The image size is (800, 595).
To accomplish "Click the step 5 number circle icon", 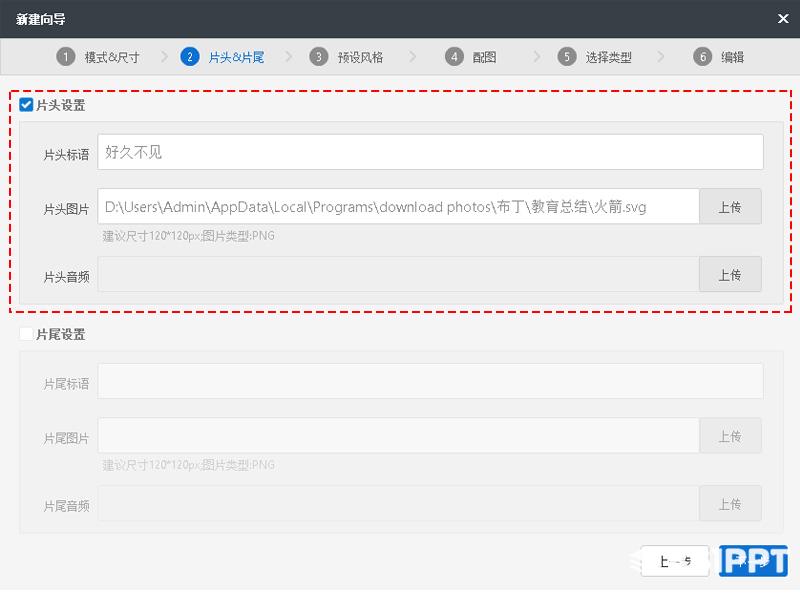I will pyautogui.click(x=566, y=57).
